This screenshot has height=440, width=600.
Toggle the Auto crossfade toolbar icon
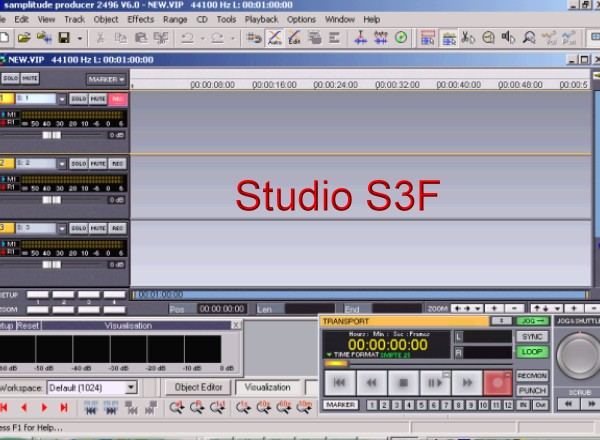[275, 38]
